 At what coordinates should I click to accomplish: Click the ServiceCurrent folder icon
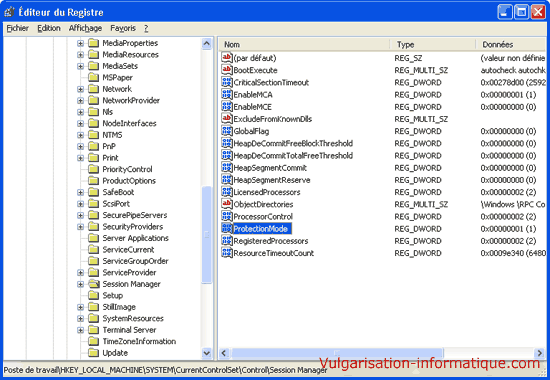93,249
